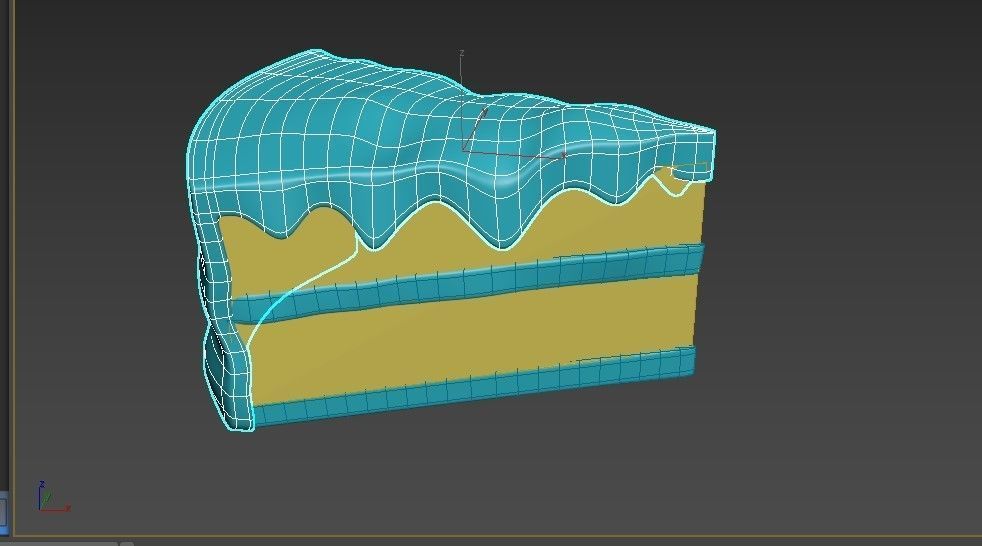Select the blue cream band in the cake's middle
Image resolution: width=982 pixels, height=546 pixels.
(467, 283)
